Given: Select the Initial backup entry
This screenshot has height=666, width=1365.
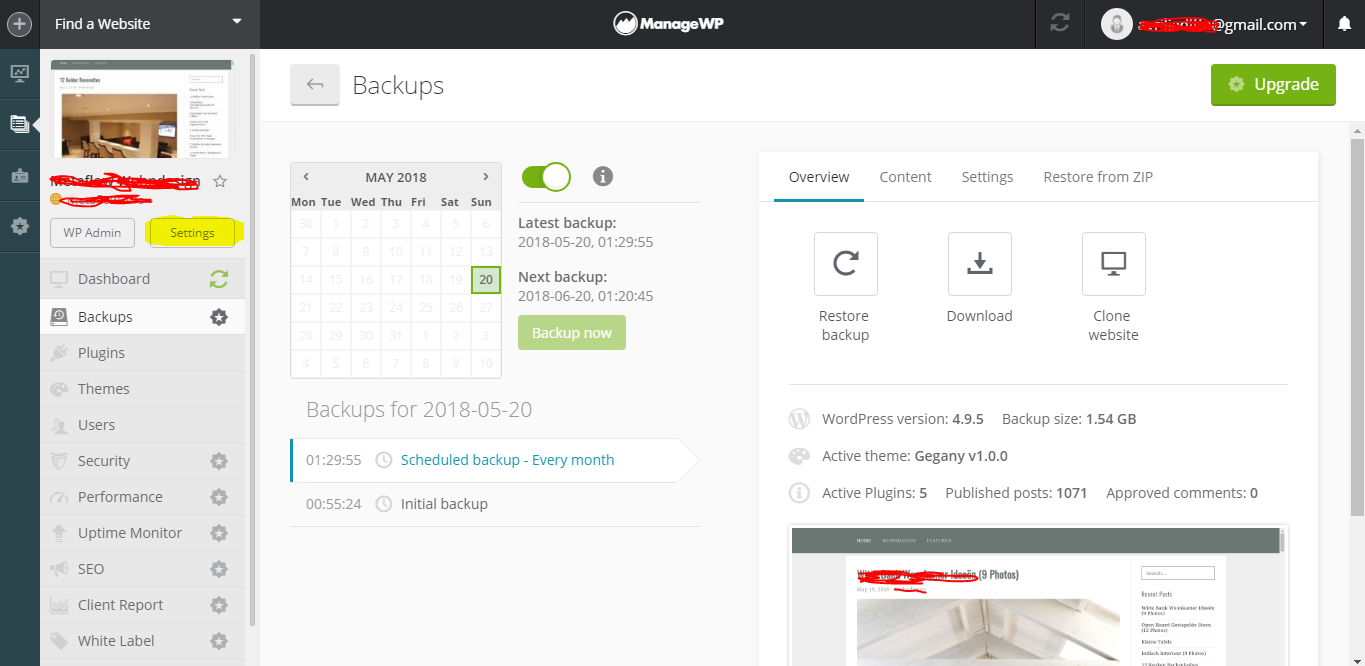Looking at the screenshot, I should (495, 504).
